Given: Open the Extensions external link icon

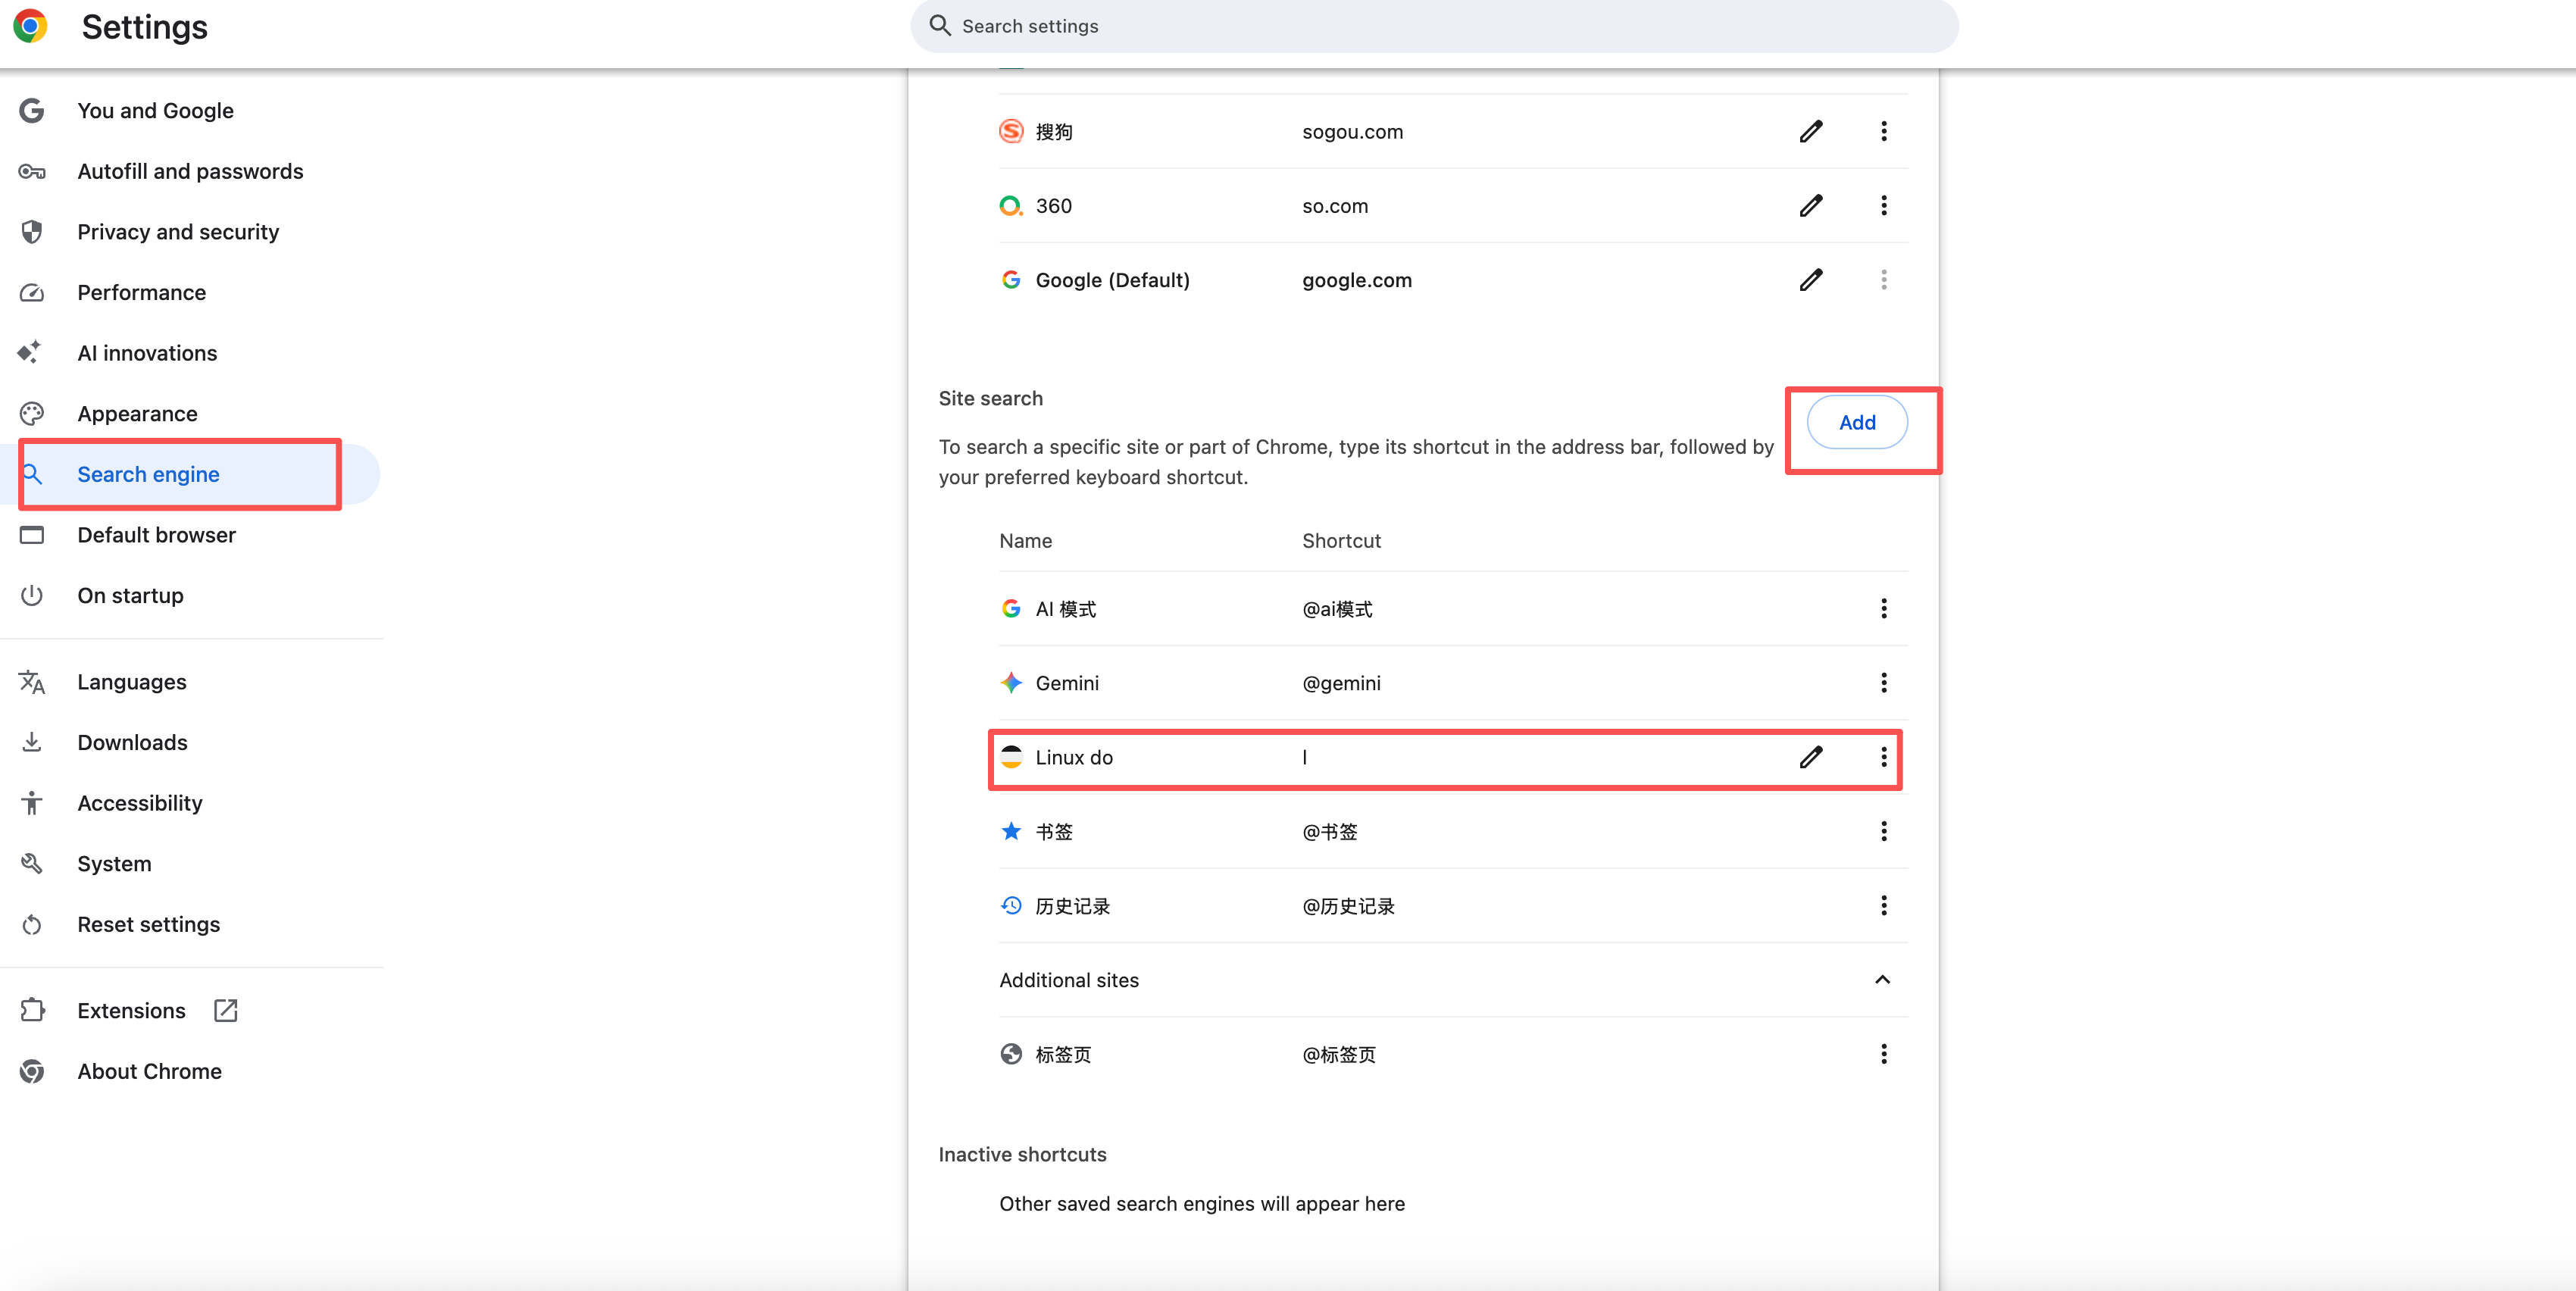Looking at the screenshot, I should pyautogui.click(x=226, y=1010).
